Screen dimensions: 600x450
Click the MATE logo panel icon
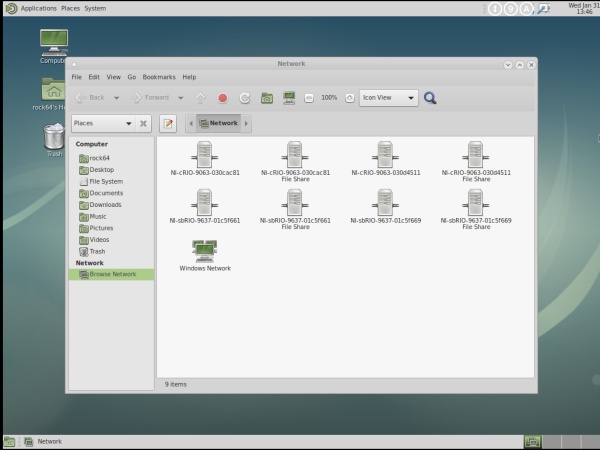pyautogui.click(x=11, y=8)
